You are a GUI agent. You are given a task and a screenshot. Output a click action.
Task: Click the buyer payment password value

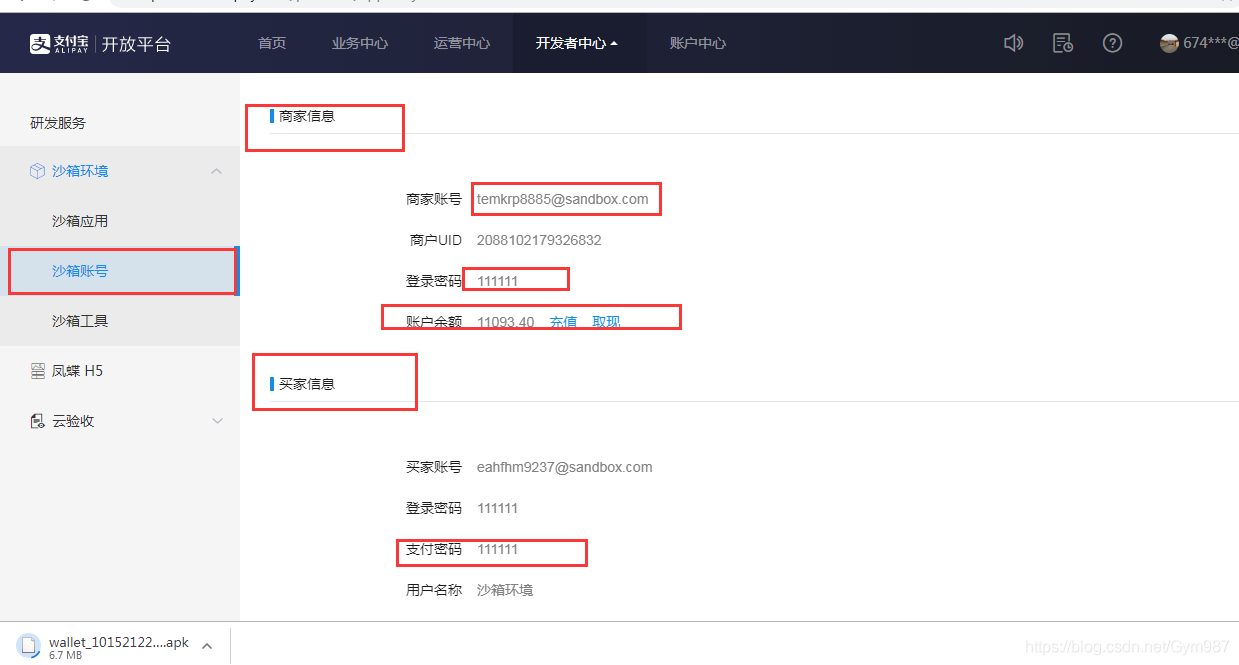[497, 549]
